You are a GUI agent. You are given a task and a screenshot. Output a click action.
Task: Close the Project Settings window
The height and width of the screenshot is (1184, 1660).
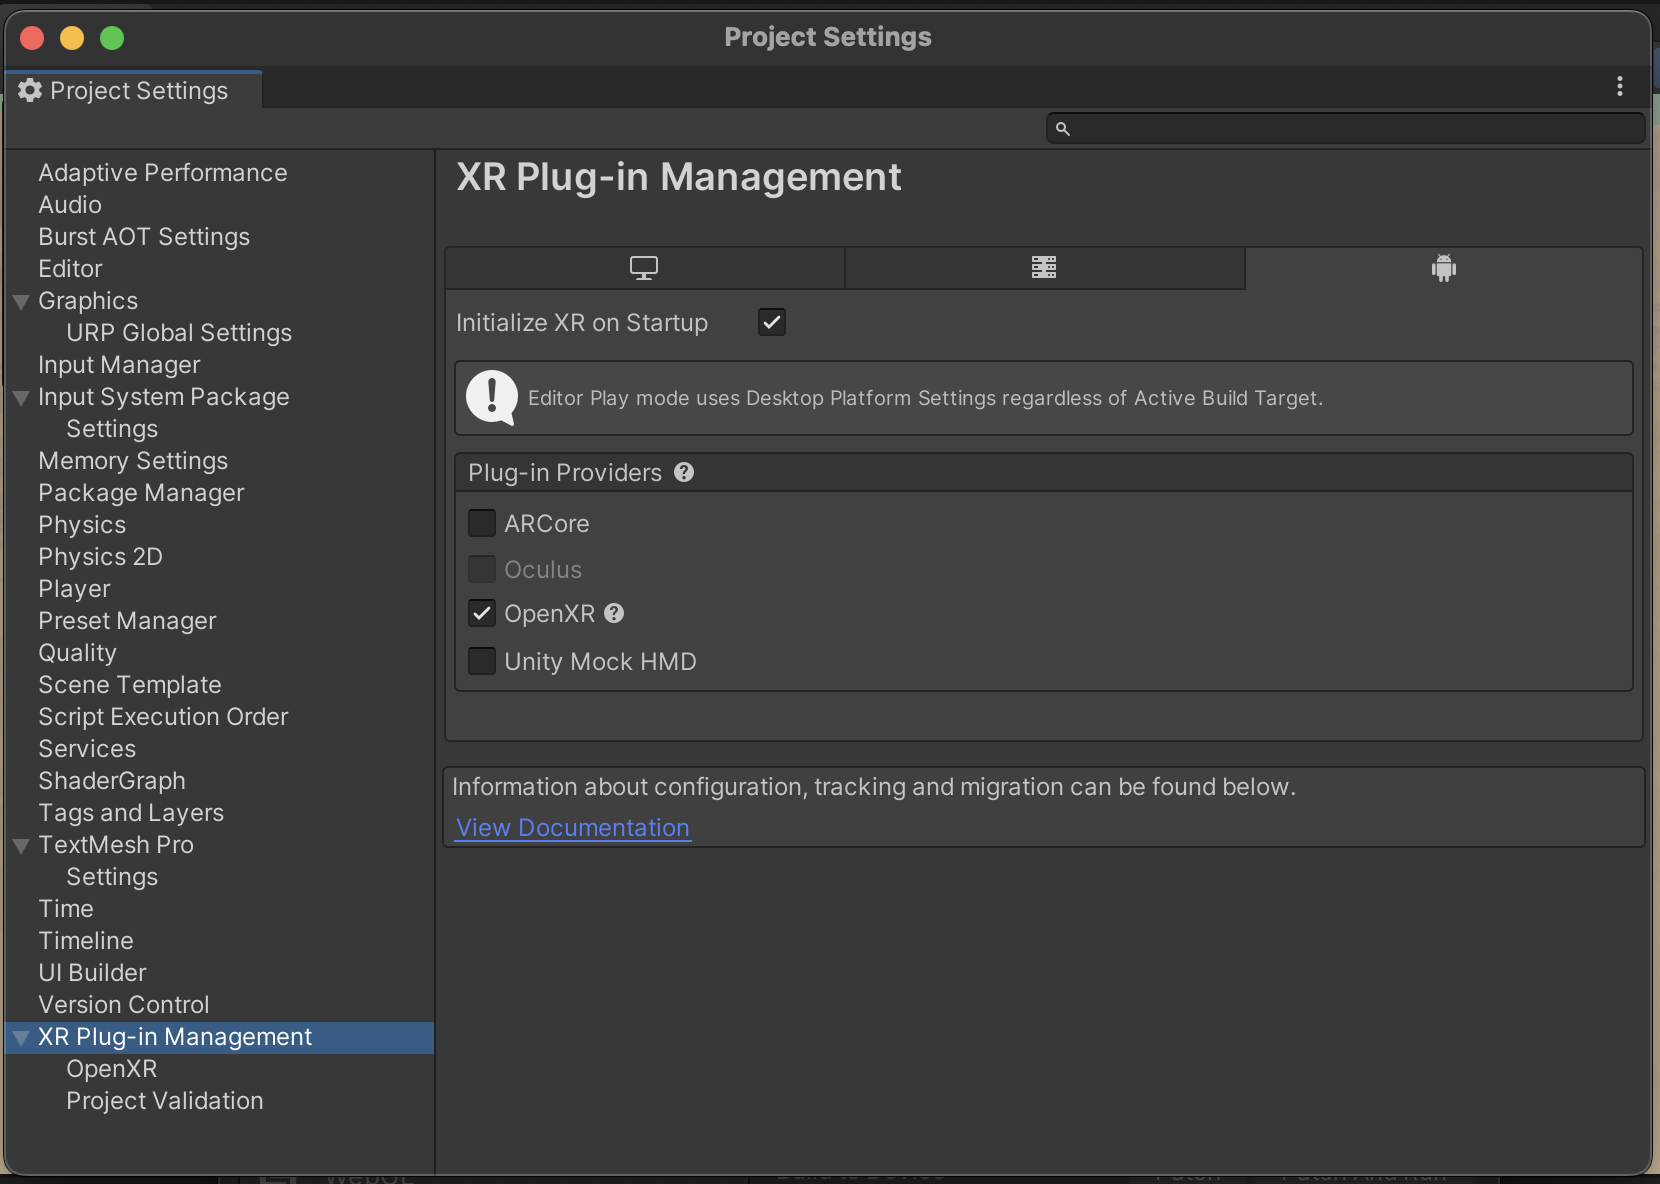click(32, 38)
